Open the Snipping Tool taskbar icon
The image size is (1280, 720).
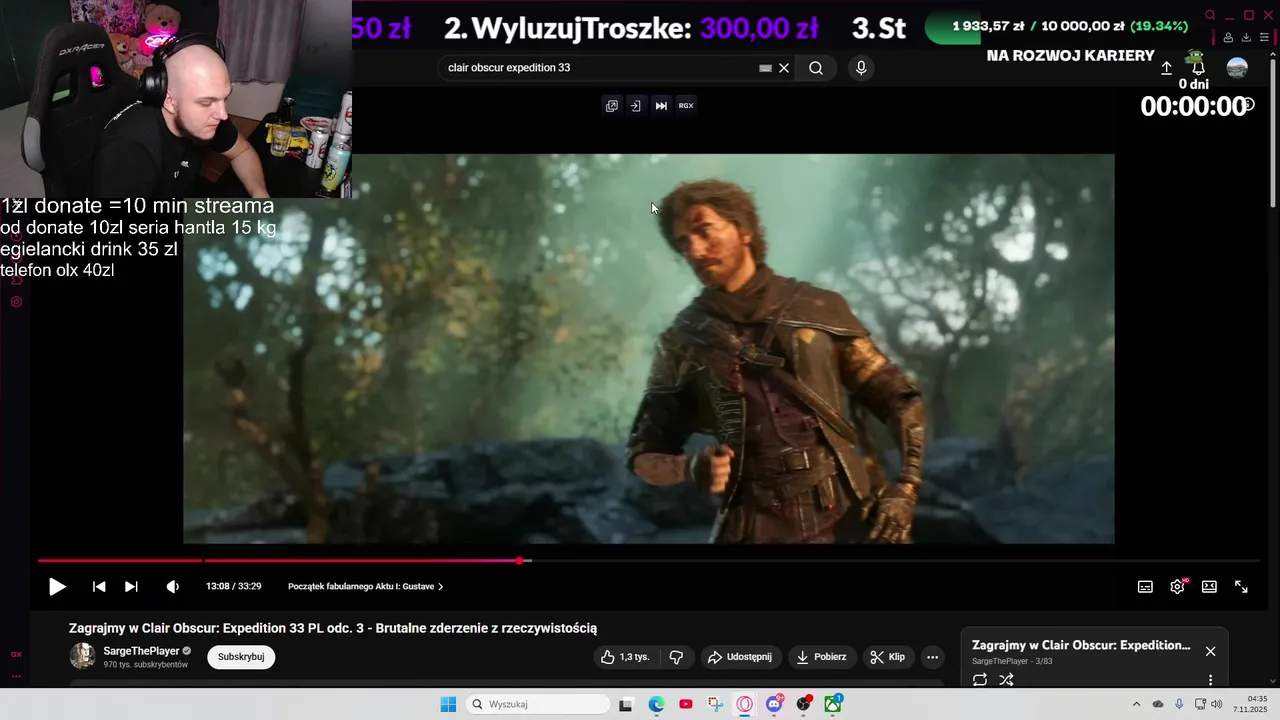click(x=715, y=704)
